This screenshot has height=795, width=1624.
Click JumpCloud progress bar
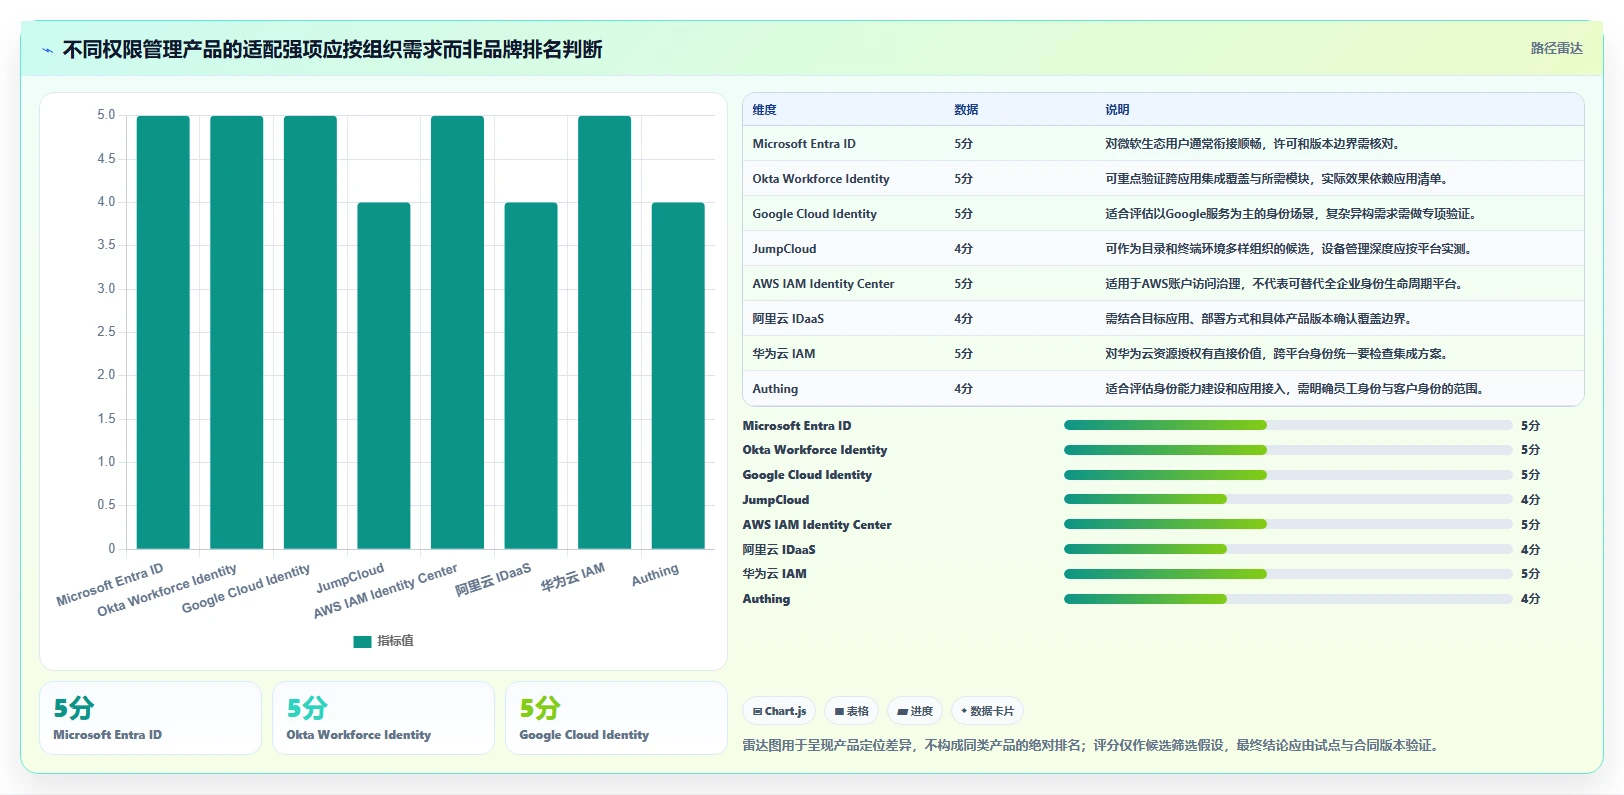pyautogui.click(x=1288, y=500)
